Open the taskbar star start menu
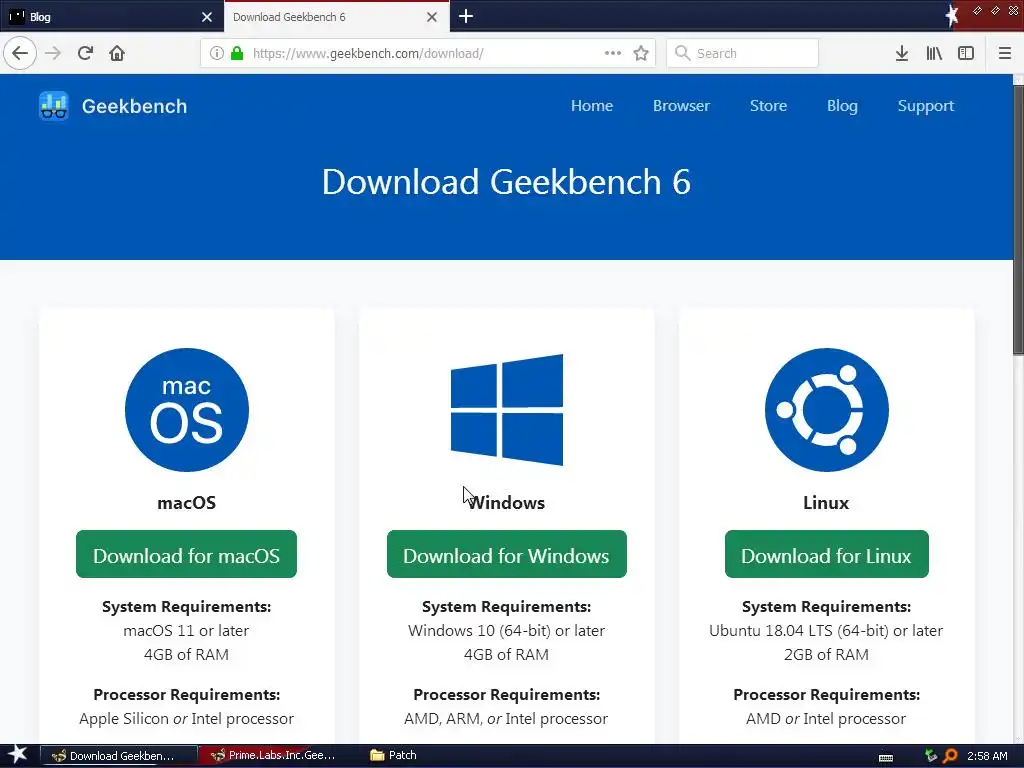This screenshot has height=768, width=1024. click(18, 755)
